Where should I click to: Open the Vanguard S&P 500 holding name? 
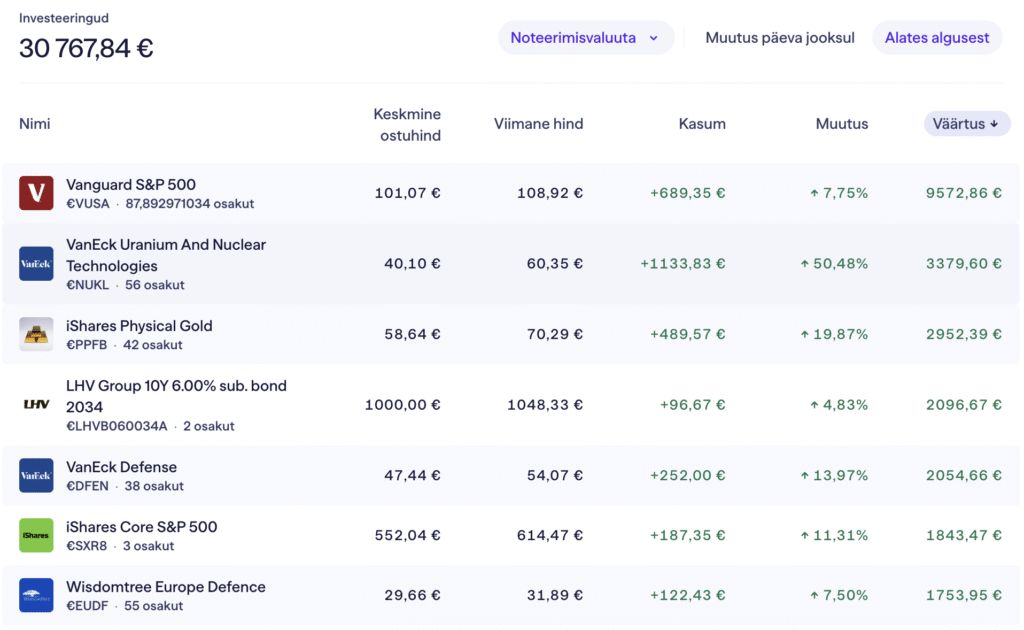(131, 184)
